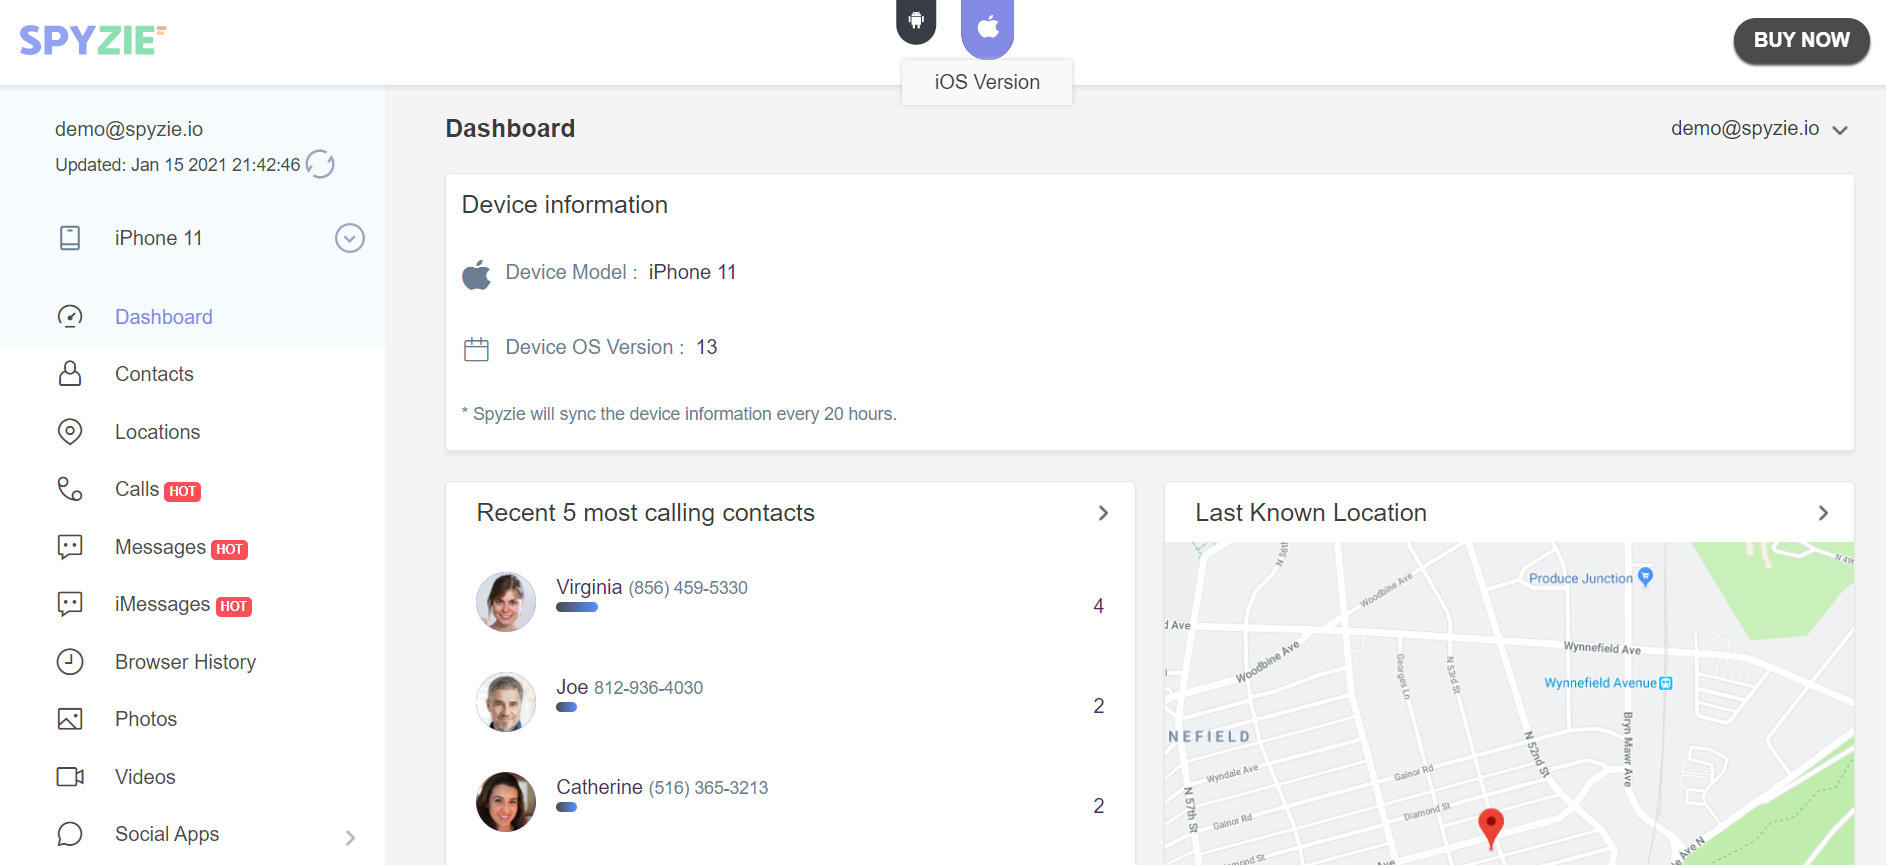This screenshot has height=865, width=1886.
Task: Click Catherine contact name
Action: (x=599, y=787)
